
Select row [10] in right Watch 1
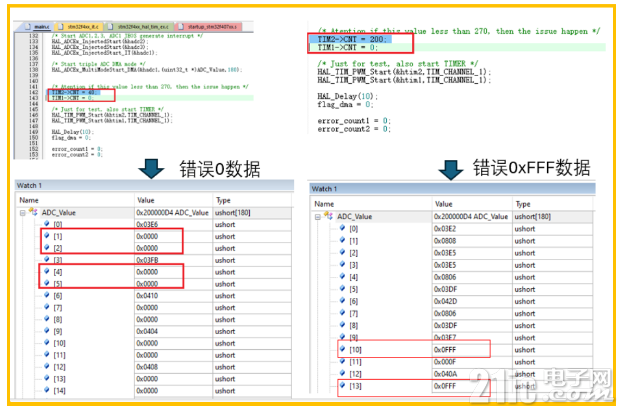[x=452, y=350]
